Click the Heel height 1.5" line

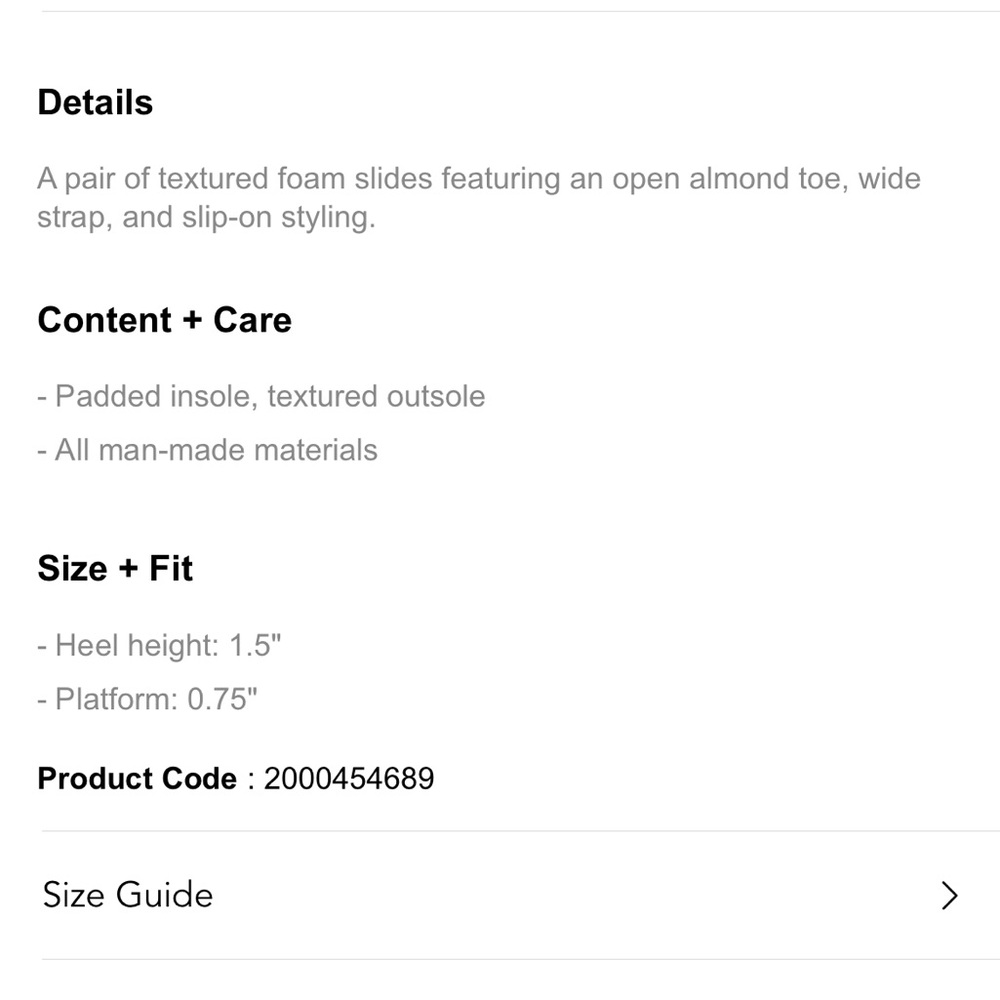(159, 645)
